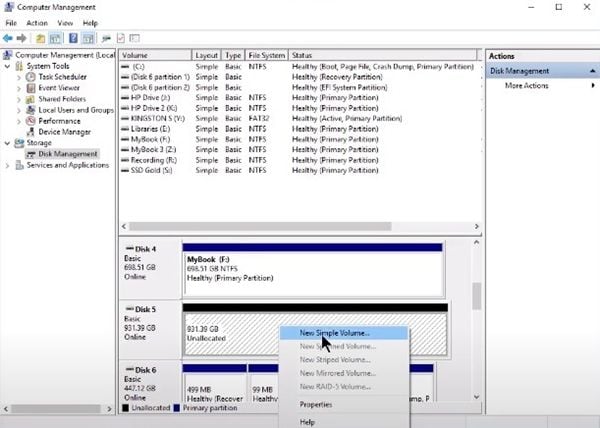
Task: Open the Help menu in menu bar
Action: pos(90,23)
